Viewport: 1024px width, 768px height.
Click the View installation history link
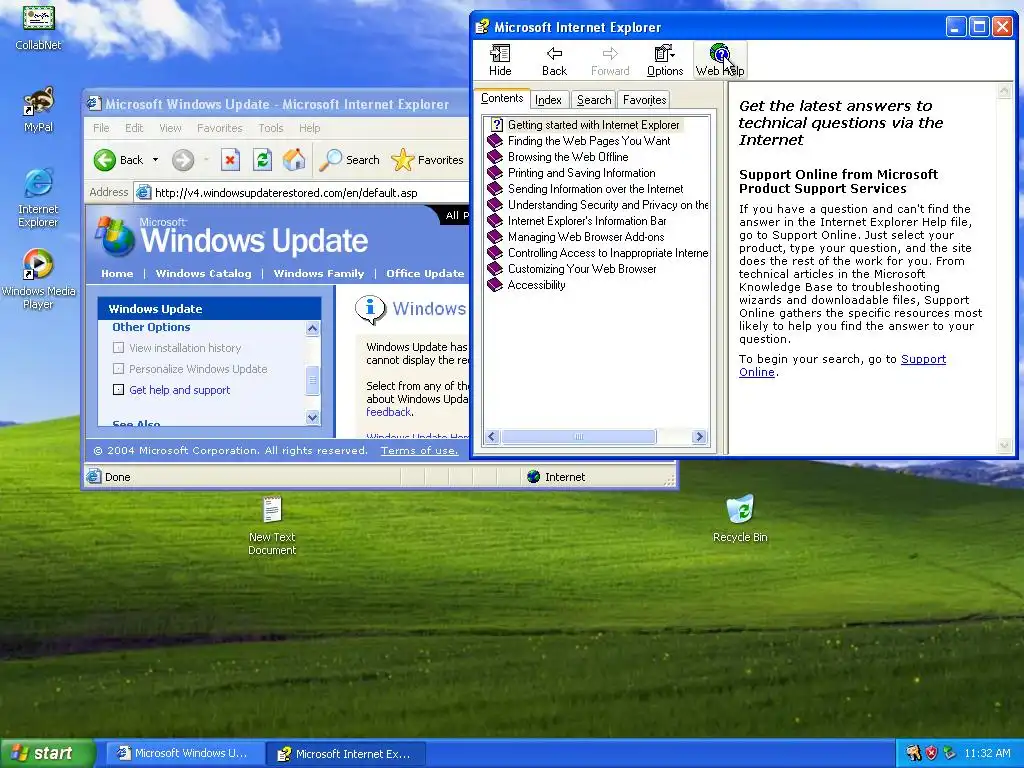(x=185, y=348)
